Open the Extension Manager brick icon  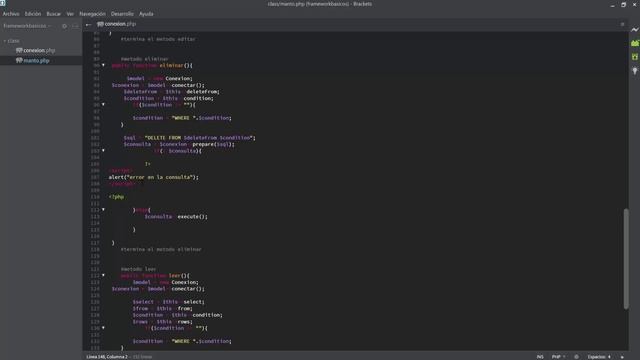click(635, 43)
